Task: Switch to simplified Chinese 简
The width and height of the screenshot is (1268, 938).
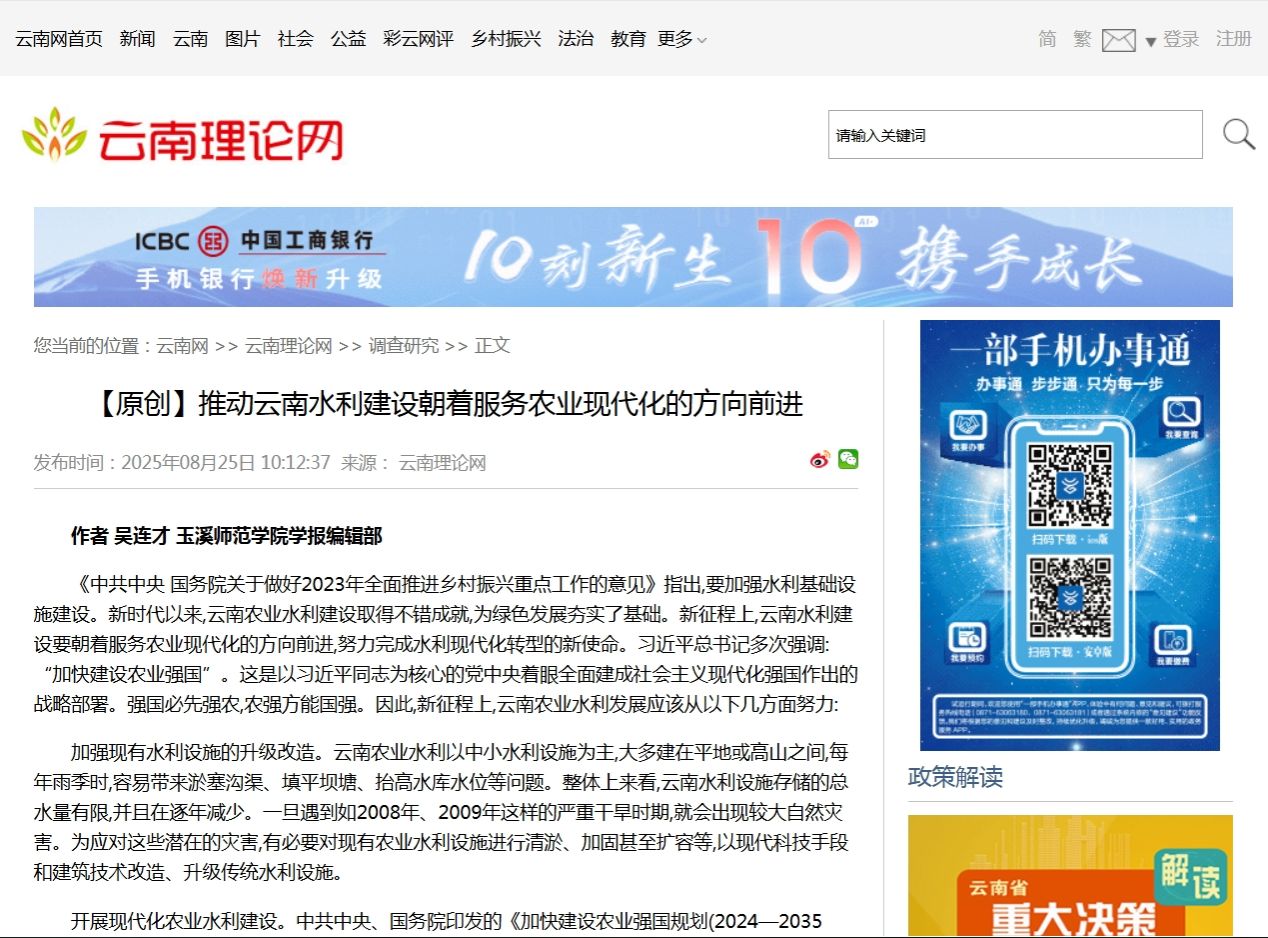Action: click(1047, 39)
